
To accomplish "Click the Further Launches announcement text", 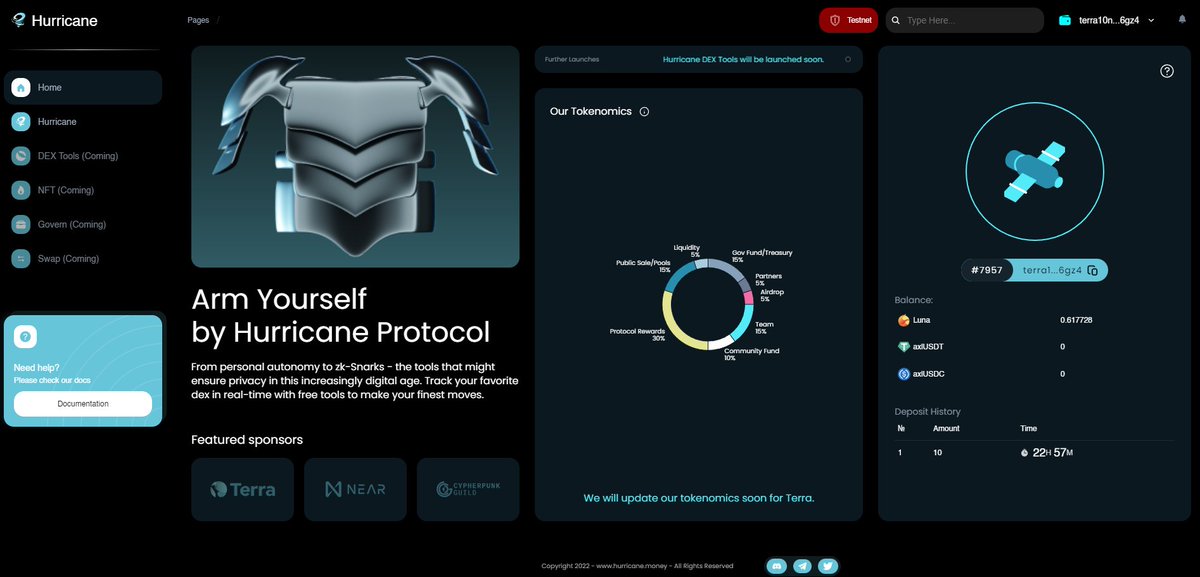I will pos(743,59).
